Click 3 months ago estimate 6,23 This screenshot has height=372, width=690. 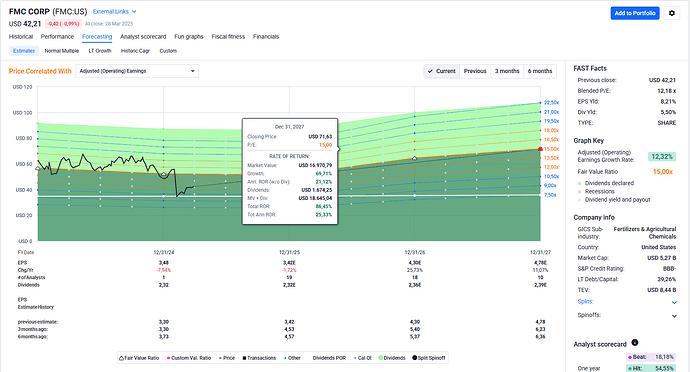[x=540, y=329]
